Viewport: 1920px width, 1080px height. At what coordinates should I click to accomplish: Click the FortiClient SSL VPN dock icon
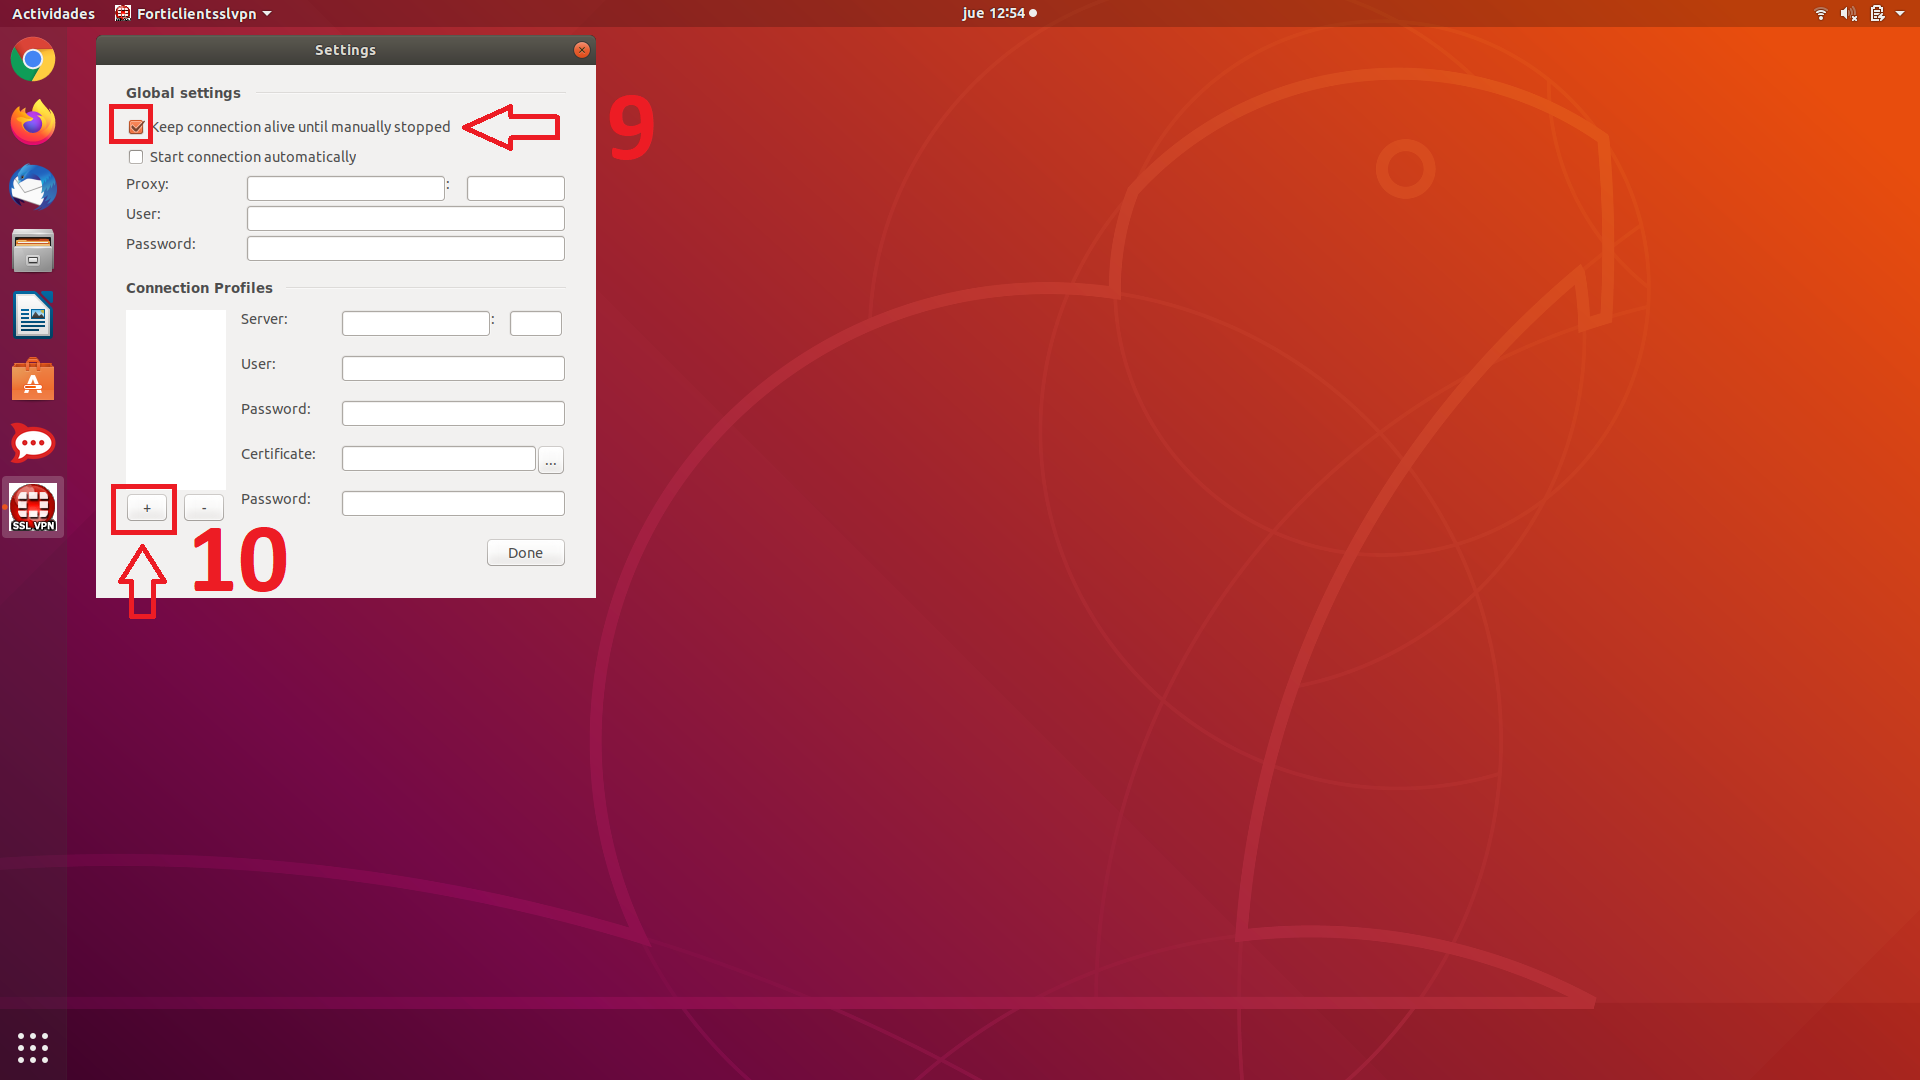(33, 507)
